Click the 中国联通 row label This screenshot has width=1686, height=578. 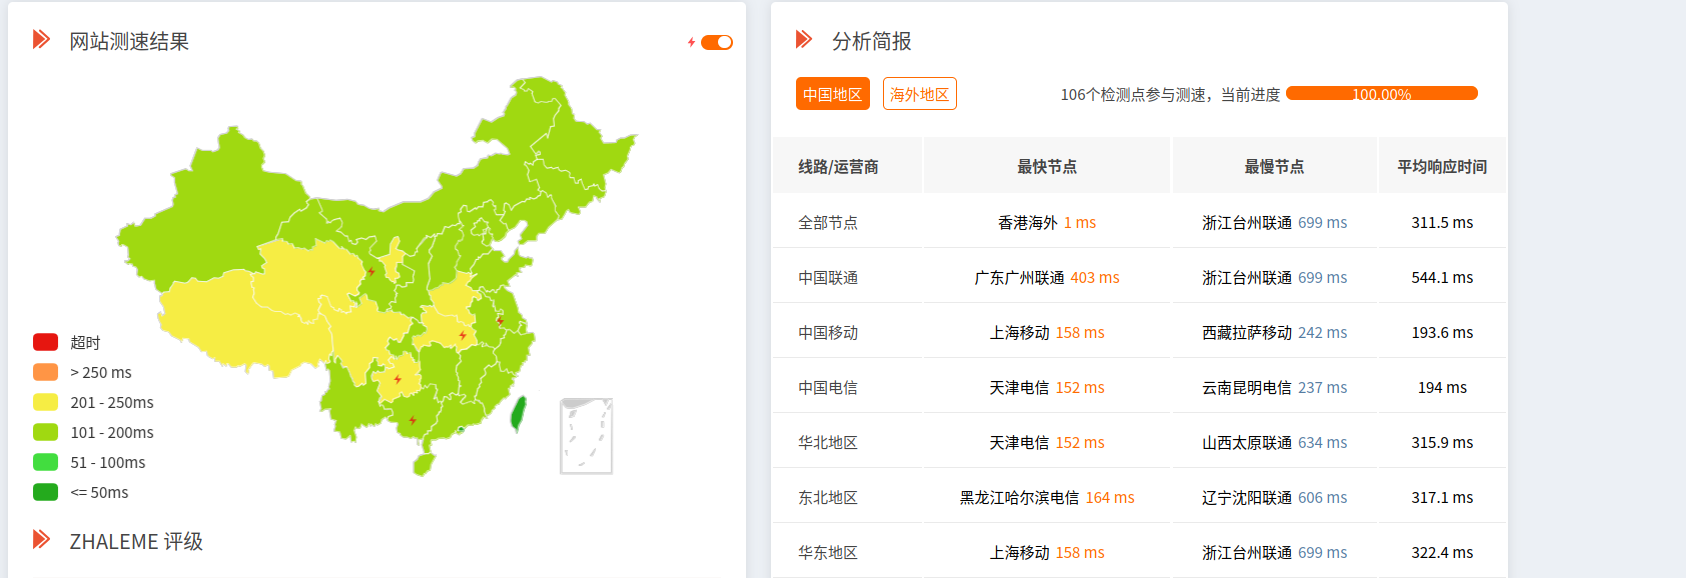pos(828,277)
